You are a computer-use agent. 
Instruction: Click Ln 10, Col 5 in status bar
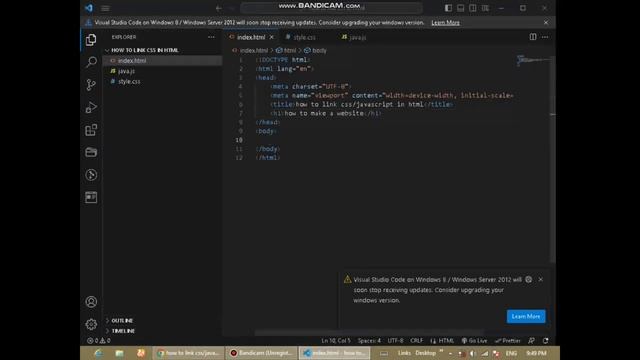point(336,340)
